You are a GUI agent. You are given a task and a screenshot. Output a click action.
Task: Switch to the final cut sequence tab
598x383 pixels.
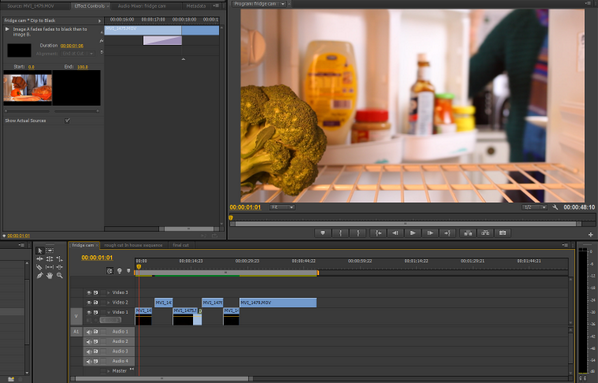tap(180, 245)
